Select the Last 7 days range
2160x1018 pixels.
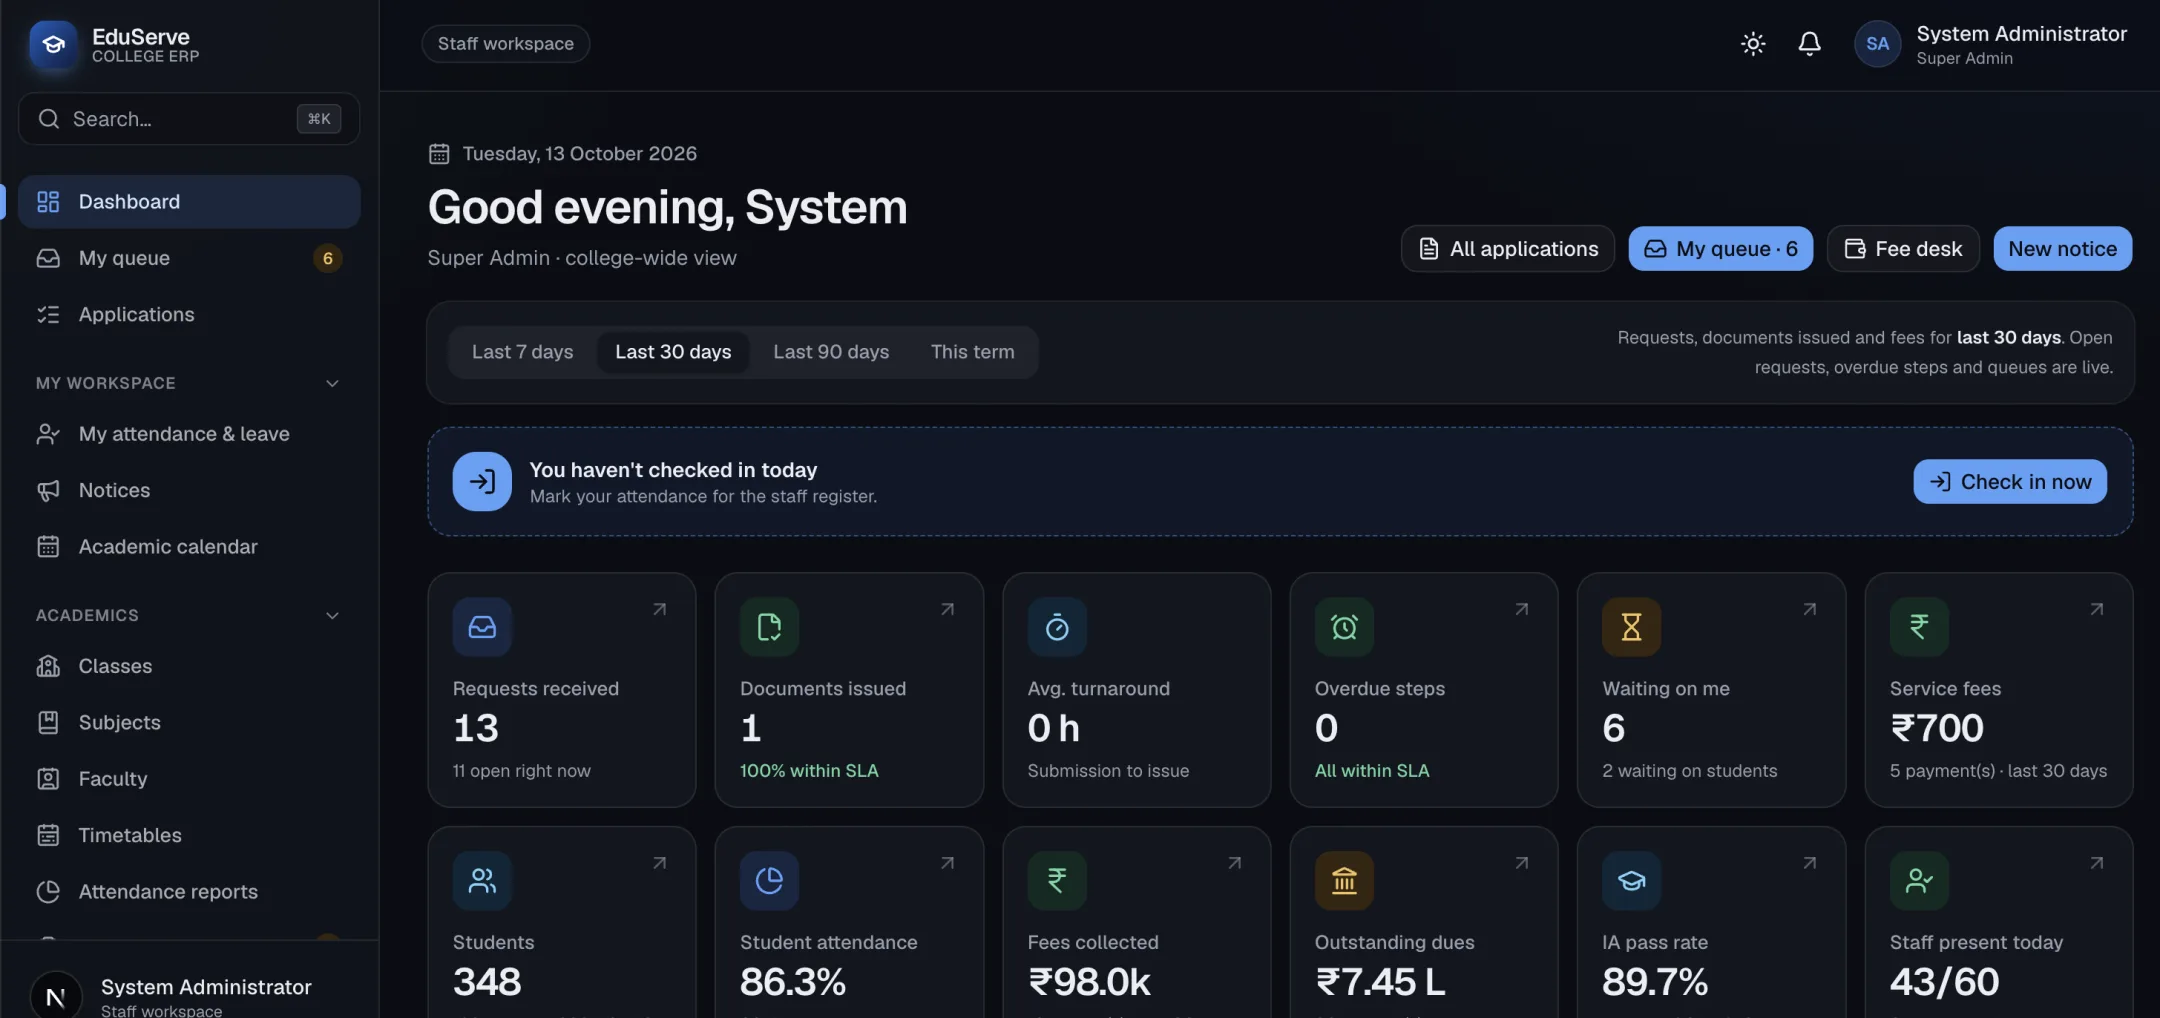click(x=522, y=352)
